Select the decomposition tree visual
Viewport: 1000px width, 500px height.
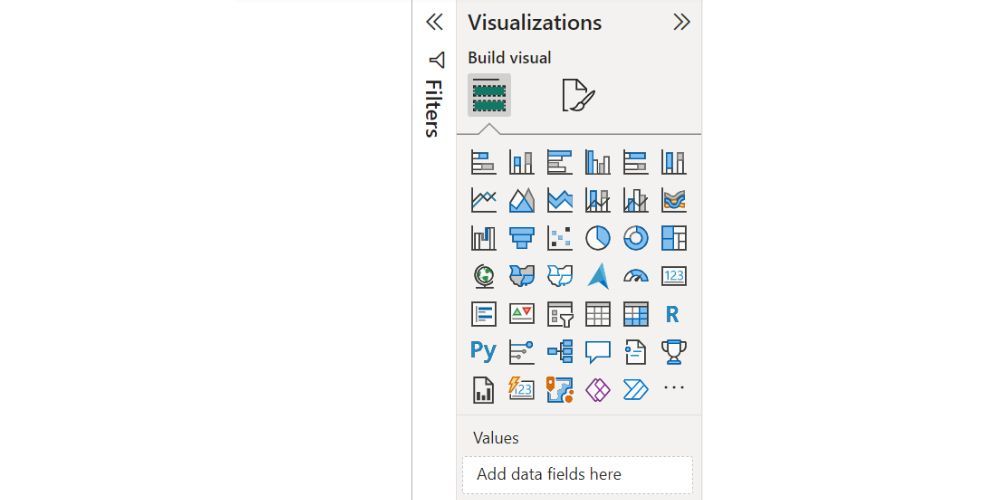click(560, 351)
